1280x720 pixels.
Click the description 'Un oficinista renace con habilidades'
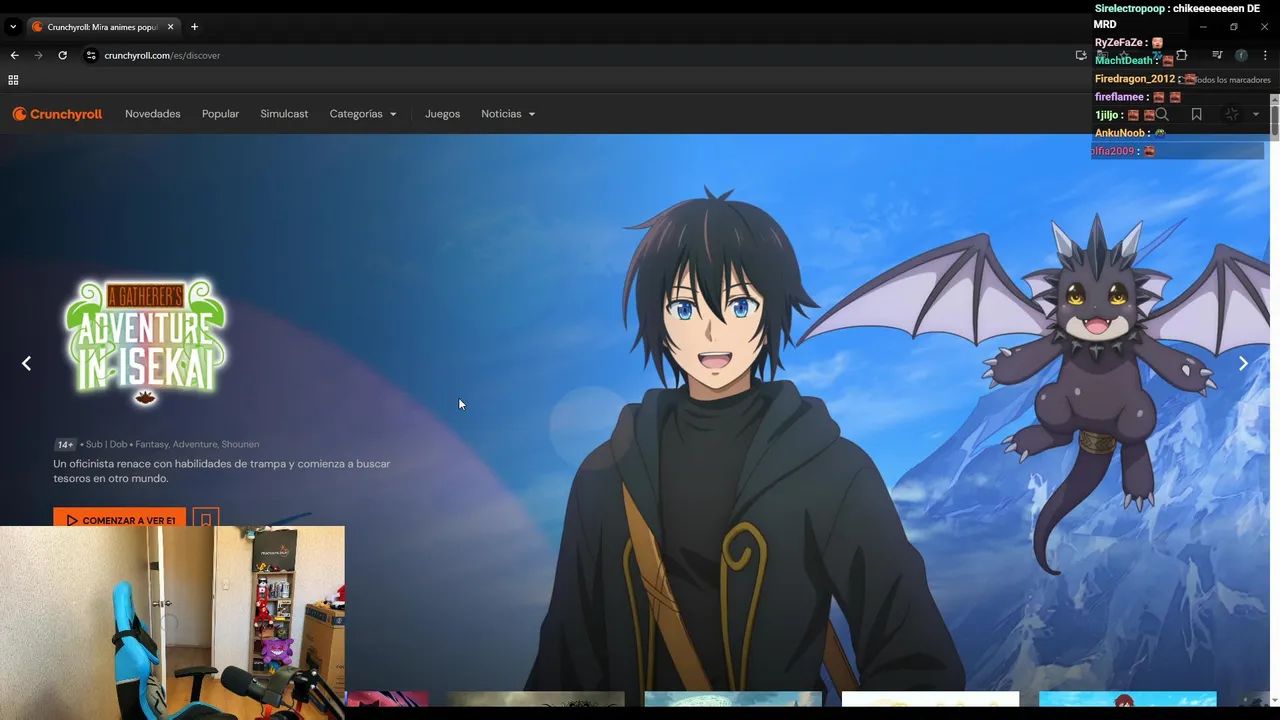[222, 471]
